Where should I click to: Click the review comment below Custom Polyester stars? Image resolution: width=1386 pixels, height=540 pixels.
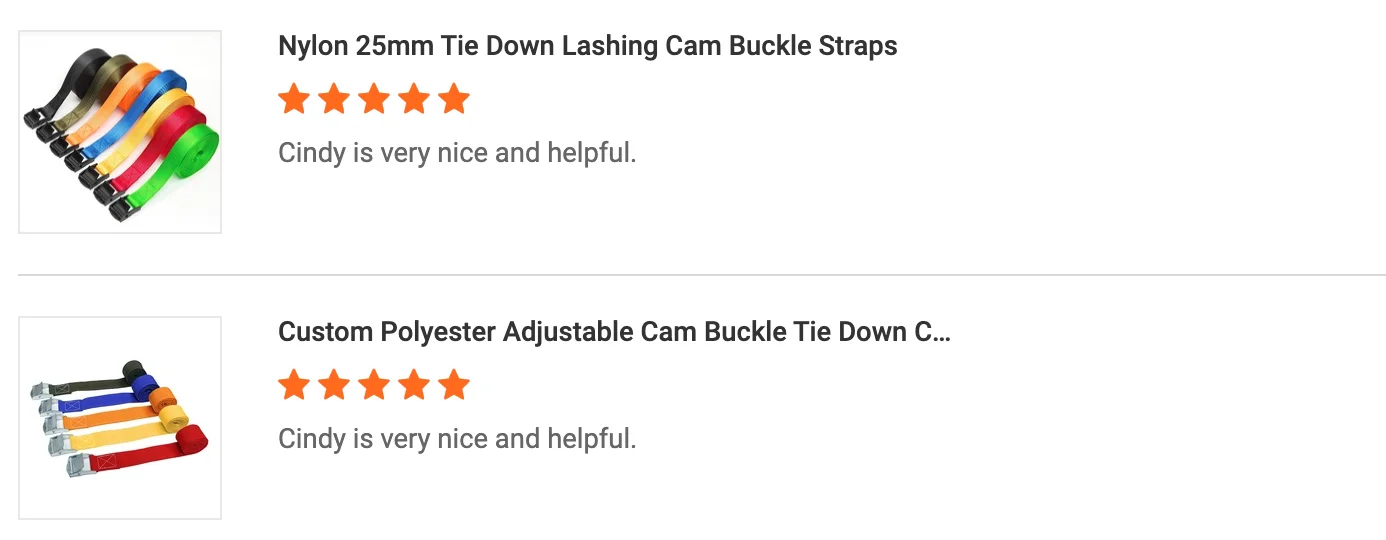[x=457, y=439]
